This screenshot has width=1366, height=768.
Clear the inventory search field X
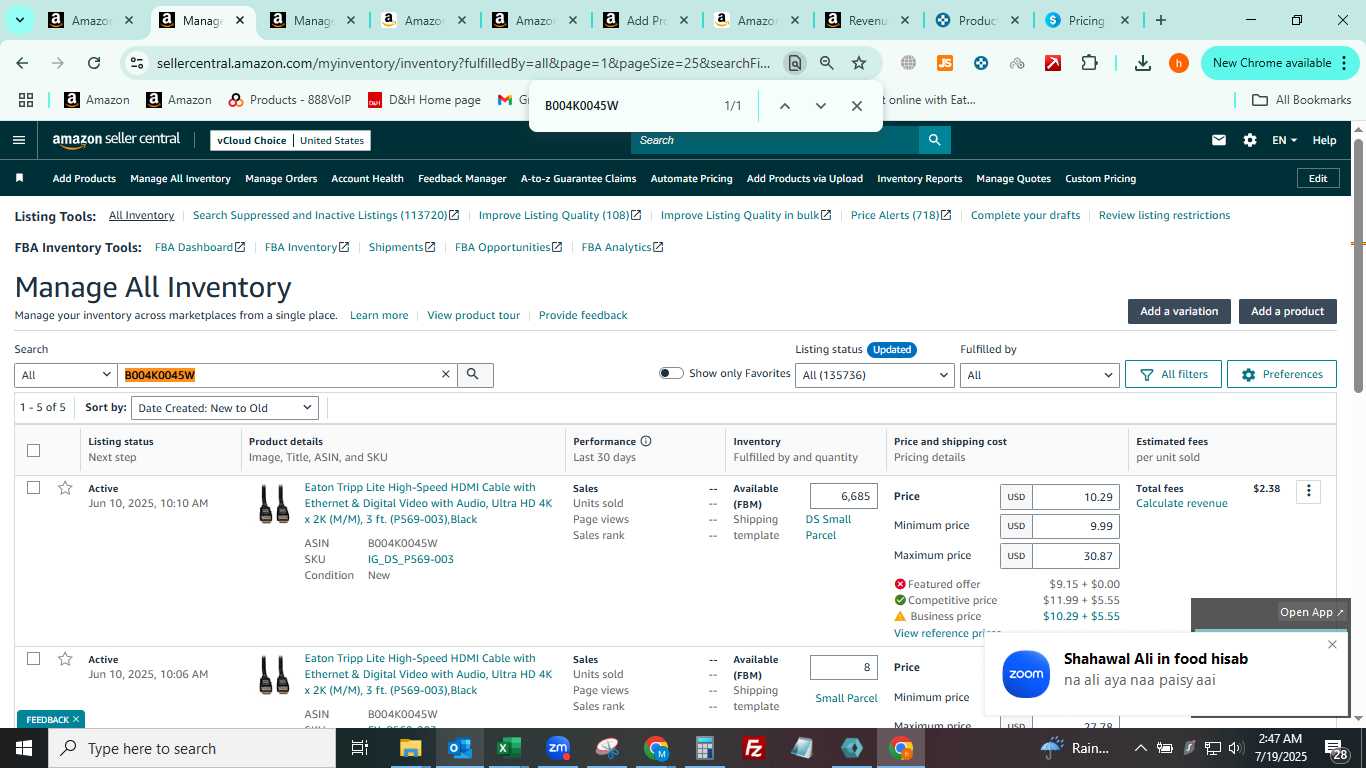click(446, 374)
